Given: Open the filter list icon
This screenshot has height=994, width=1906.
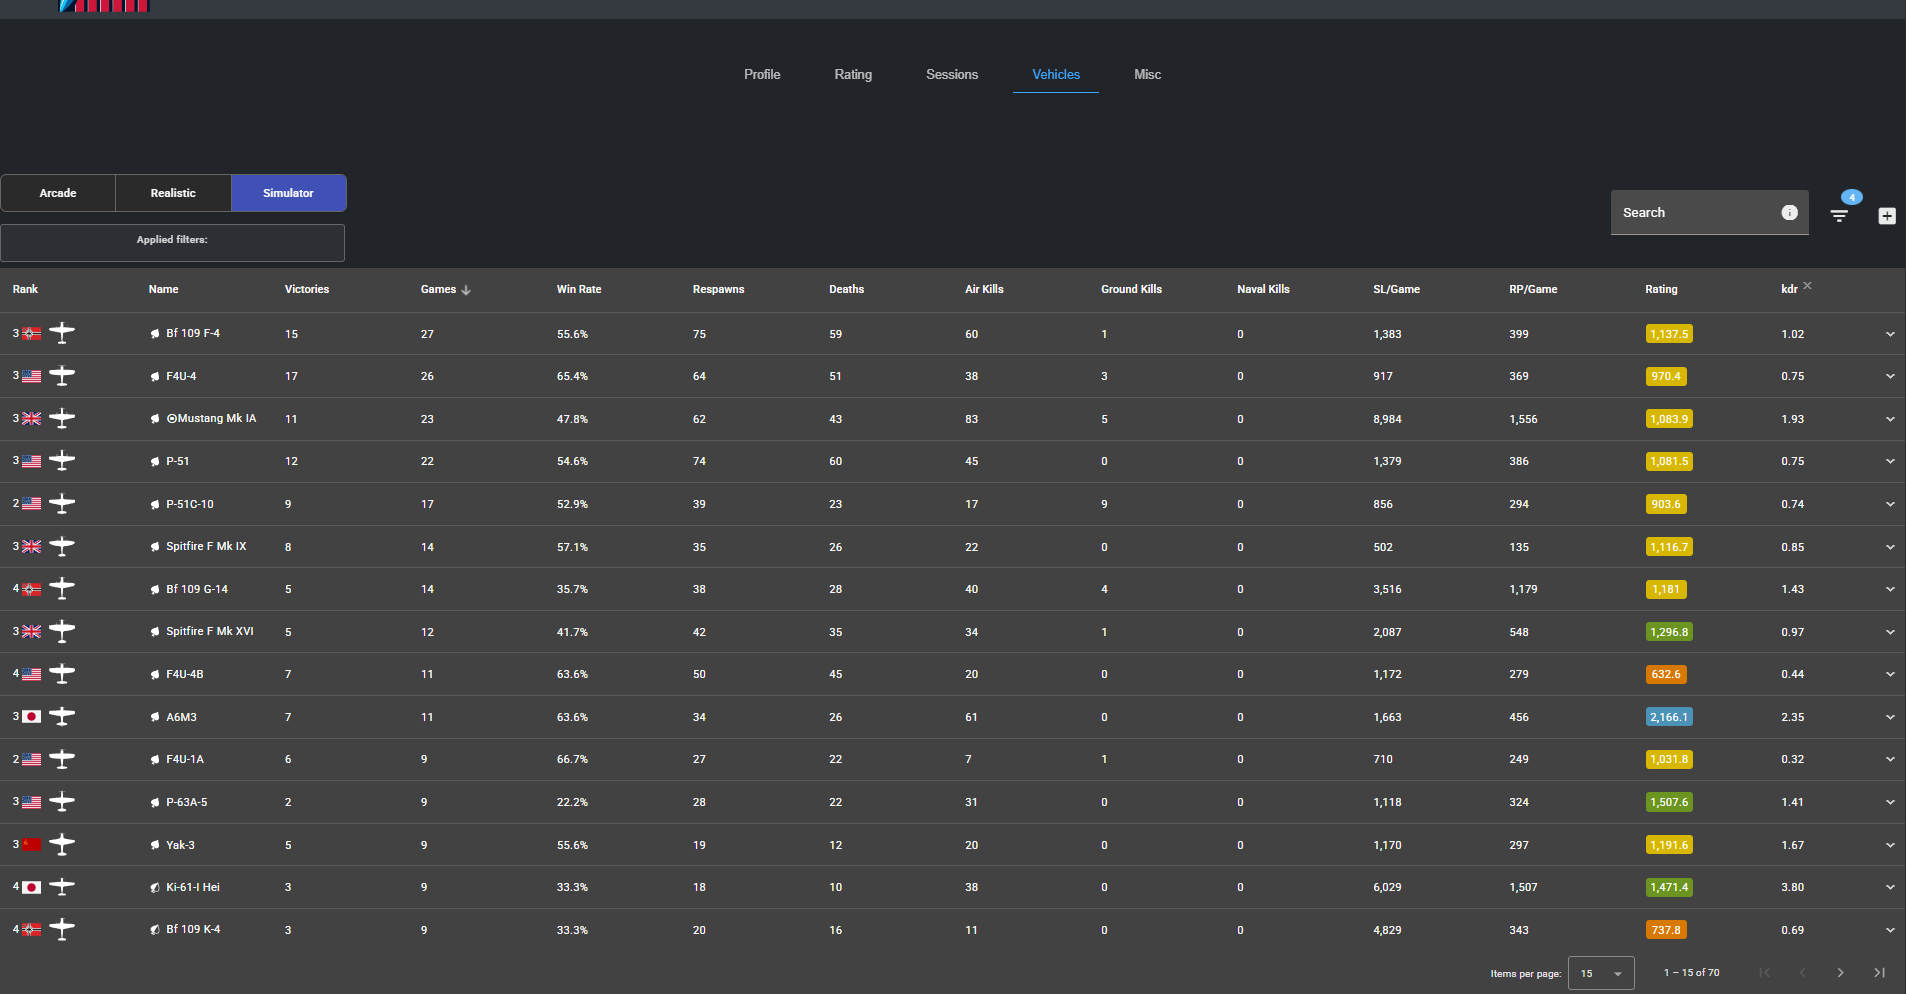Looking at the screenshot, I should (x=1839, y=216).
